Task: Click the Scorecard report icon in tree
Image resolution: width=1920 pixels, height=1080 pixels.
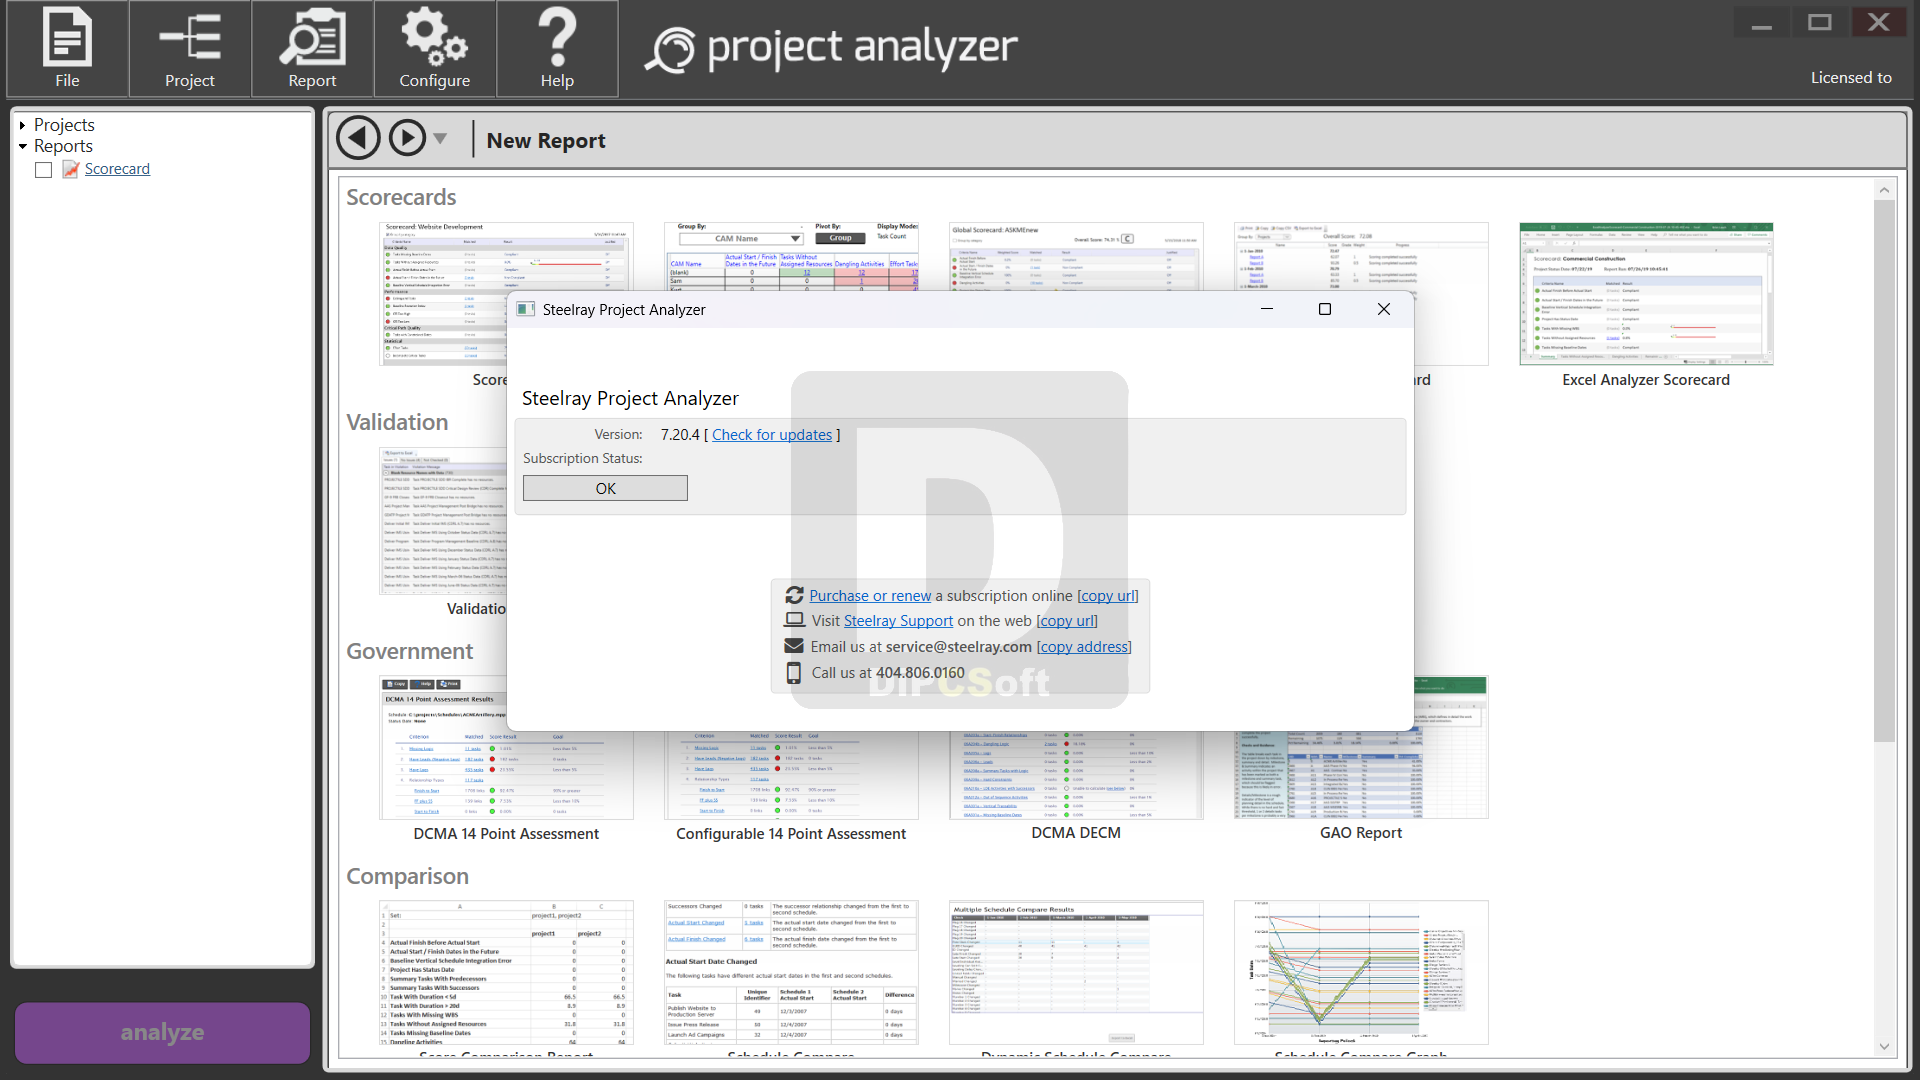Action: (x=70, y=169)
